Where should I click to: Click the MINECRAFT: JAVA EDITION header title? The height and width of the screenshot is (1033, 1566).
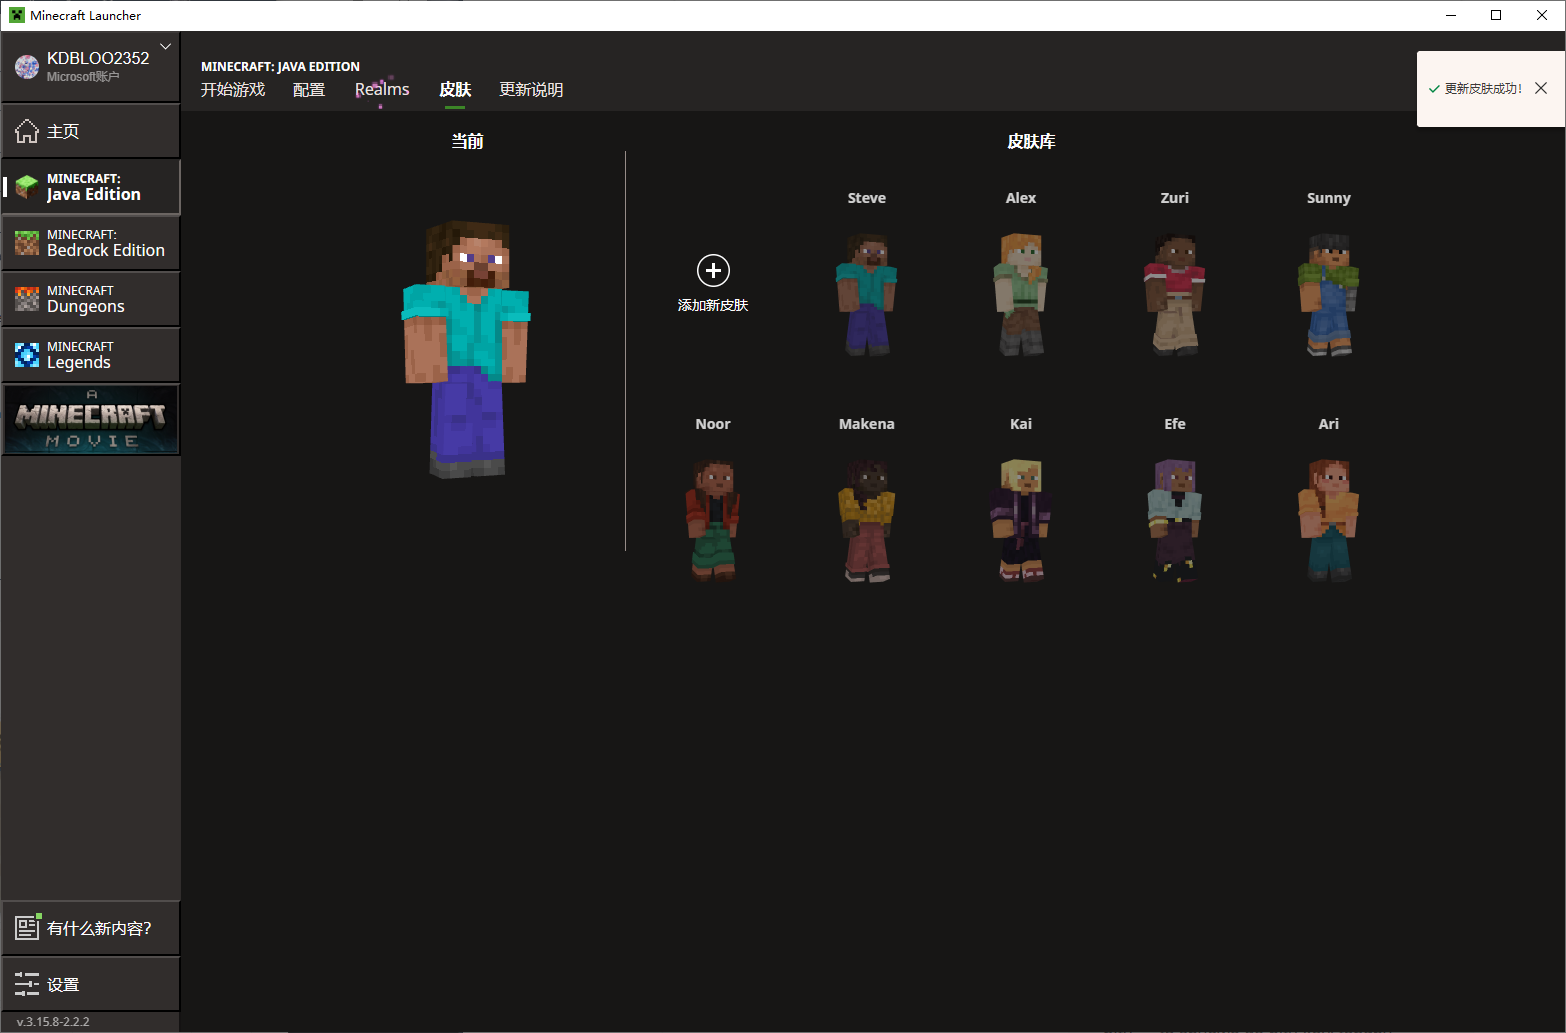pyautogui.click(x=280, y=67)
